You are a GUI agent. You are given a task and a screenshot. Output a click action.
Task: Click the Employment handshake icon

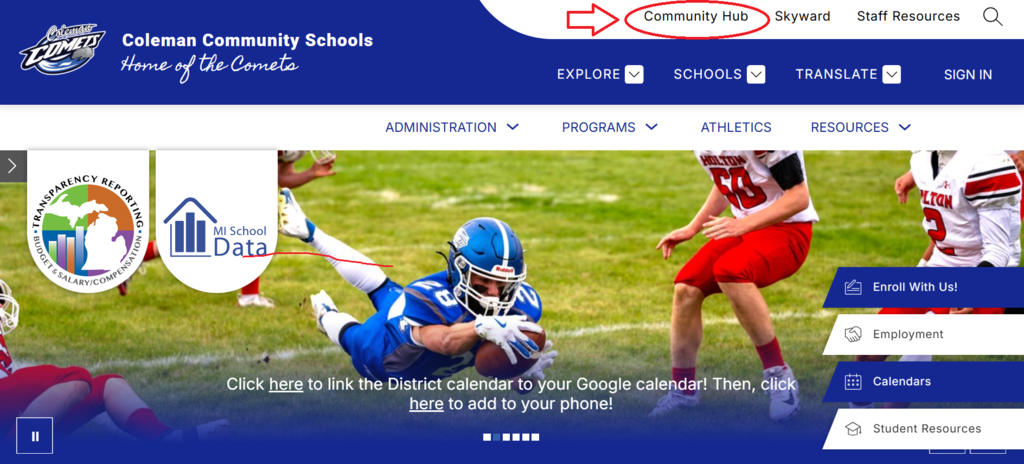coord(853,335)
